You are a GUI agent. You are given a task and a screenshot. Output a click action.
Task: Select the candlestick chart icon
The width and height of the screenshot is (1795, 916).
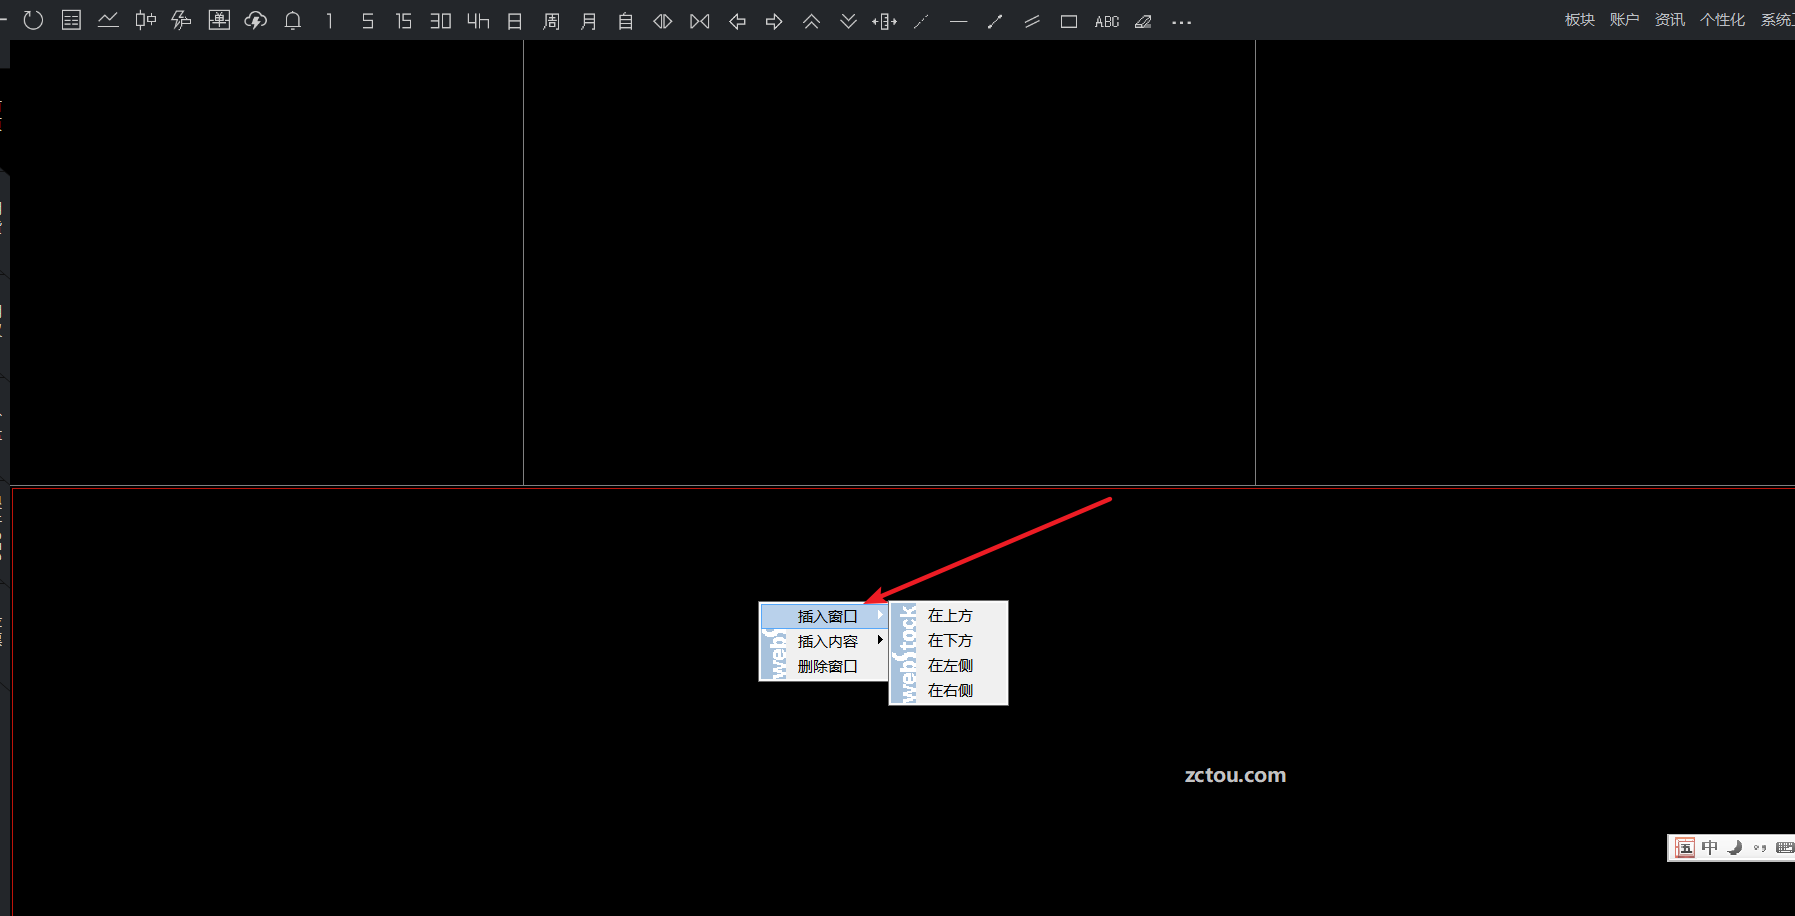[x=145, y=21]
